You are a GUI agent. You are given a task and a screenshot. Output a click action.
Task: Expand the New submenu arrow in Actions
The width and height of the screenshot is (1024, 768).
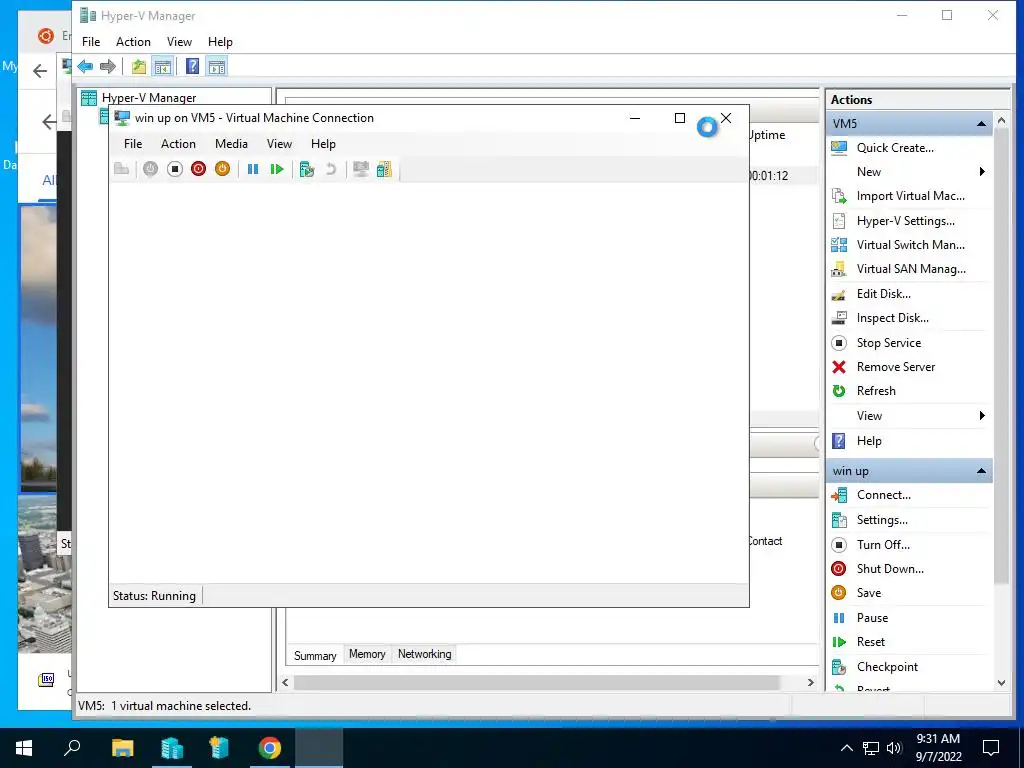click(982, 172)
